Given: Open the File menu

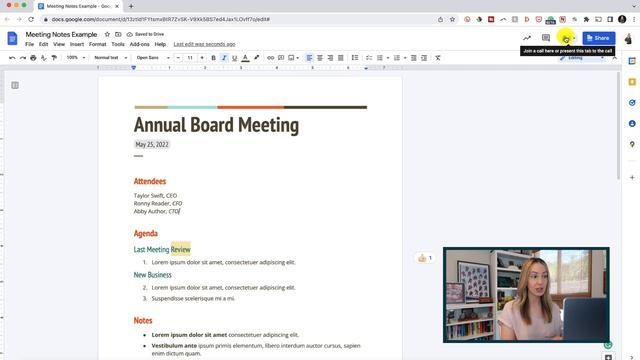Looking at the screenshot, I should [29, 44].
